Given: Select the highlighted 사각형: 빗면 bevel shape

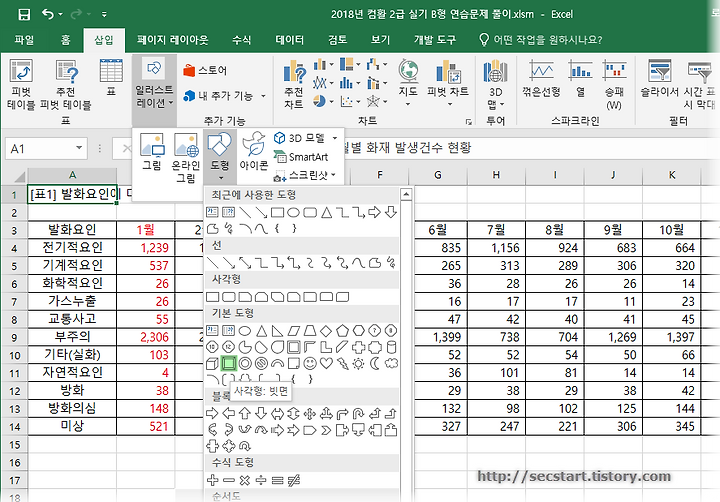Looking at the screenshot, I should [x=228, y=363].
